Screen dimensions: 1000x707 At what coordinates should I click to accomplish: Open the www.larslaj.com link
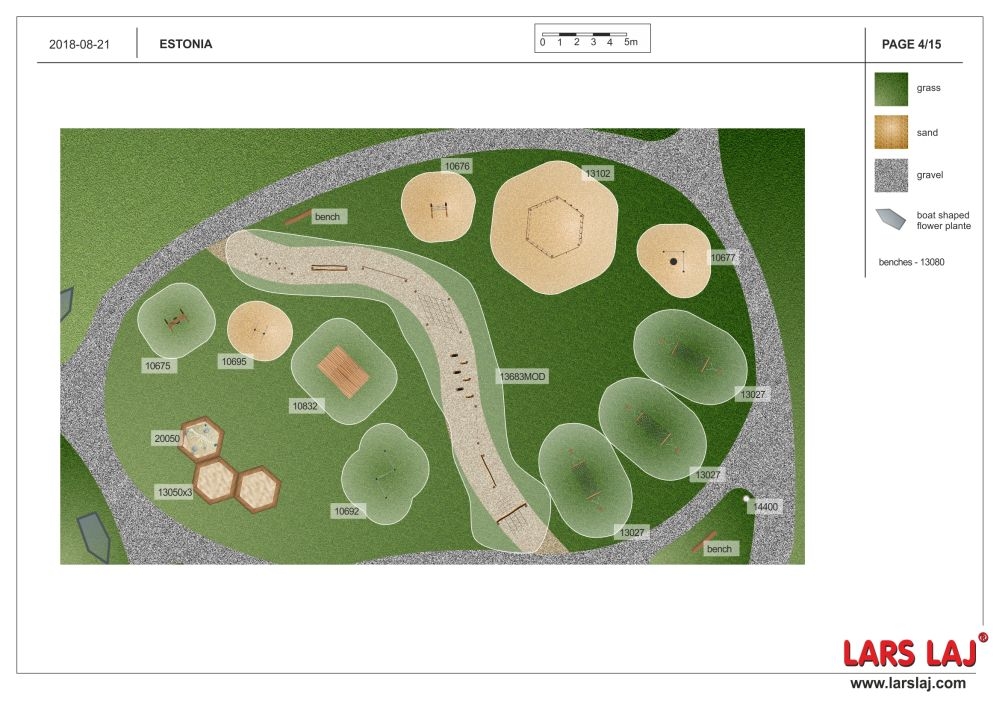point(908,683)
